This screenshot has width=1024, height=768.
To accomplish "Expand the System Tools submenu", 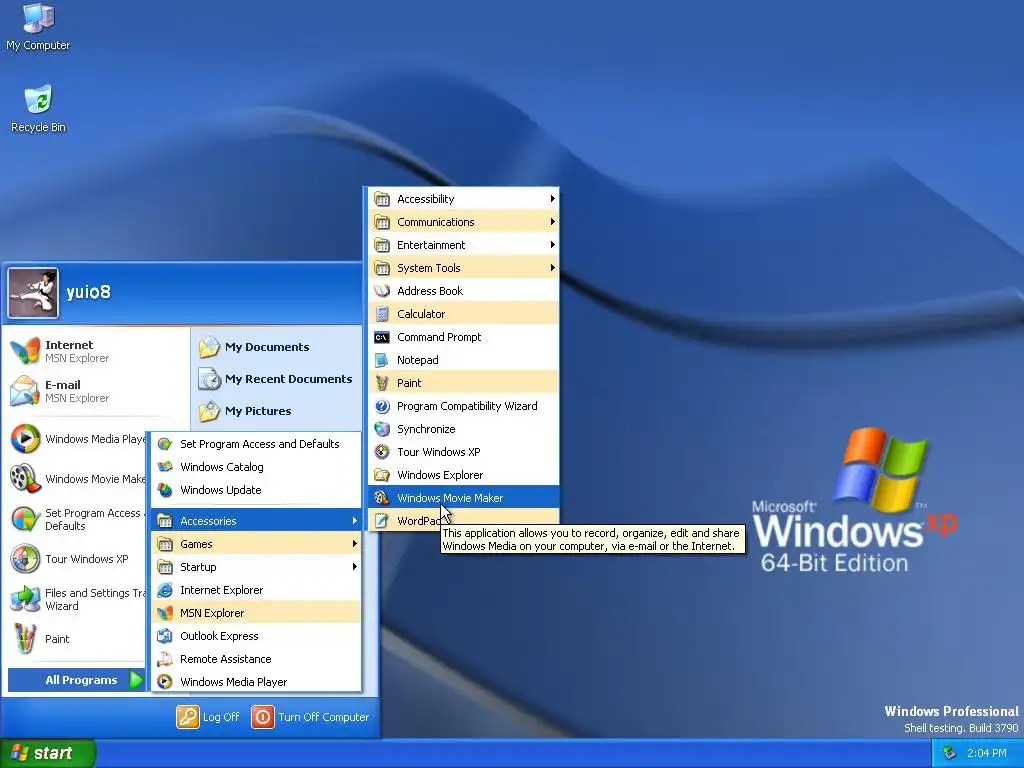I will pos(464,268).
